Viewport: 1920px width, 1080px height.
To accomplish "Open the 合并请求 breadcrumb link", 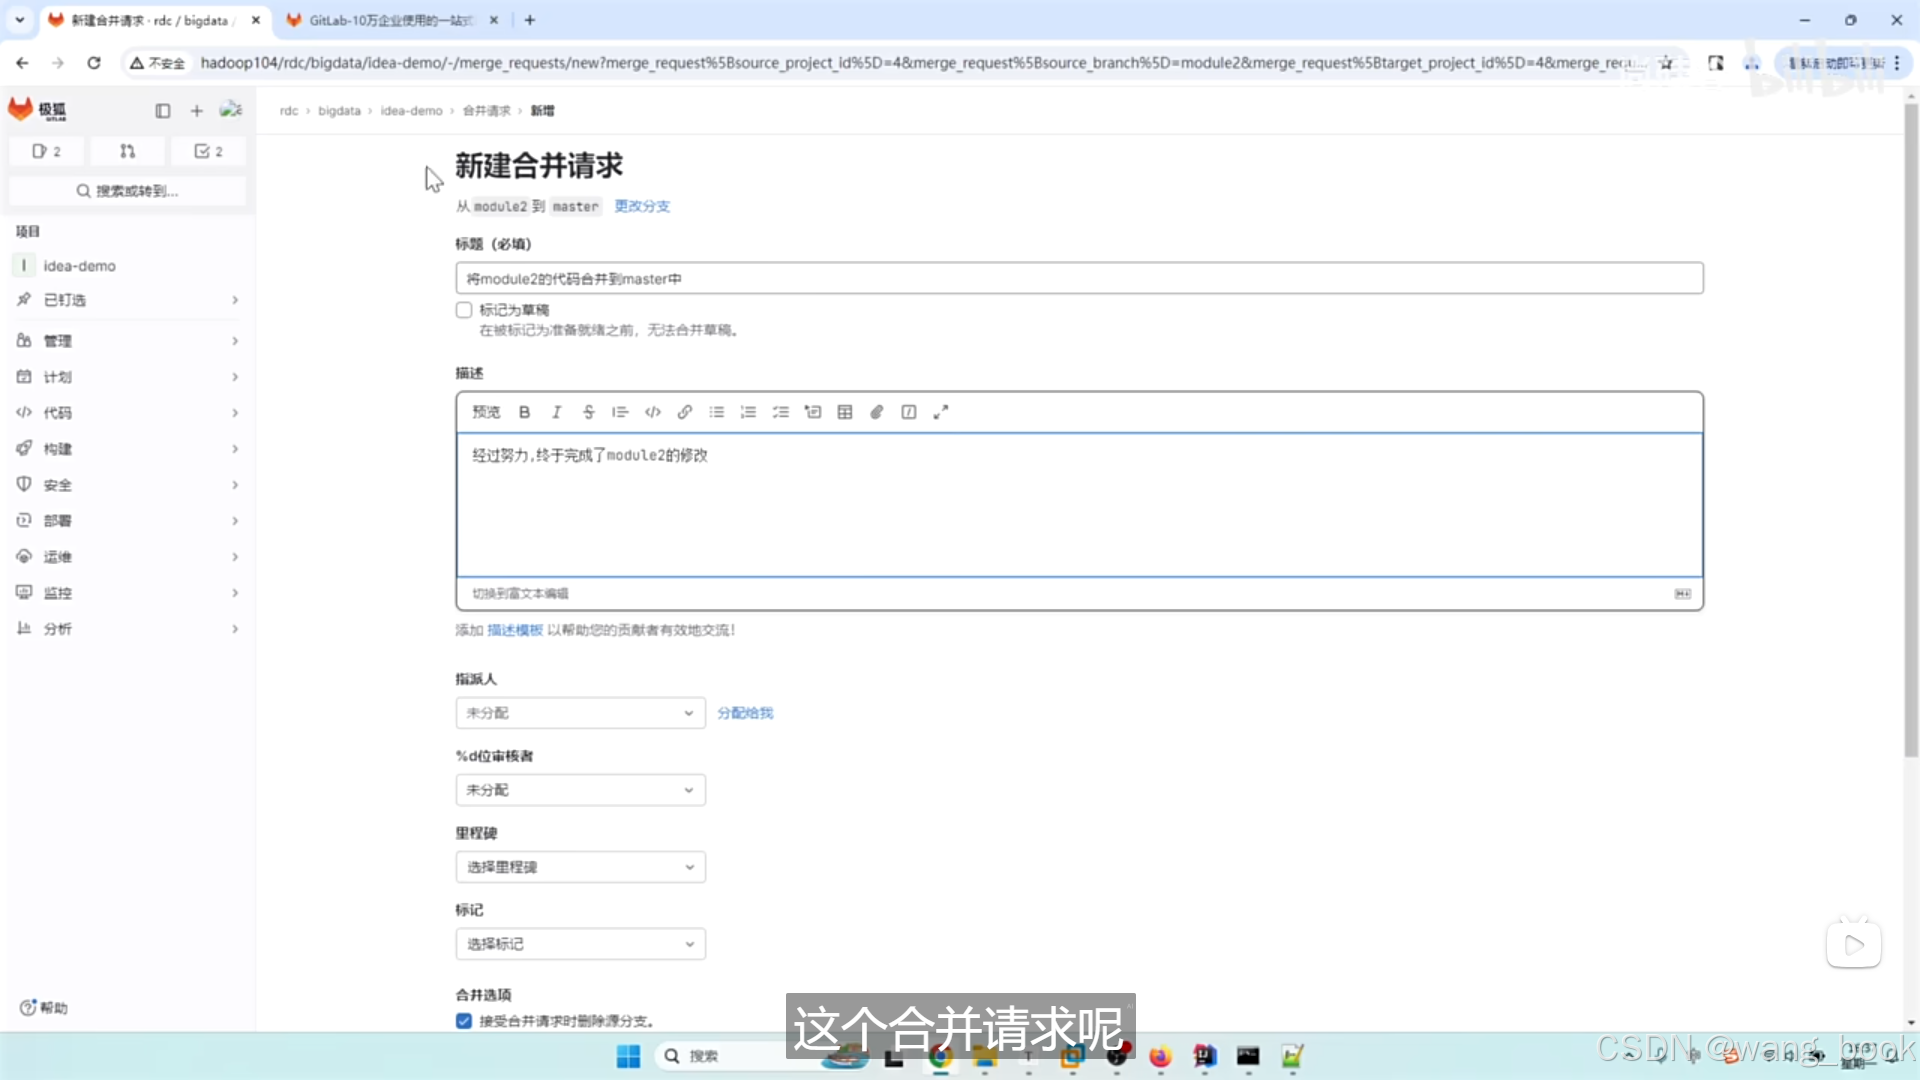I will tap(486, 111).
